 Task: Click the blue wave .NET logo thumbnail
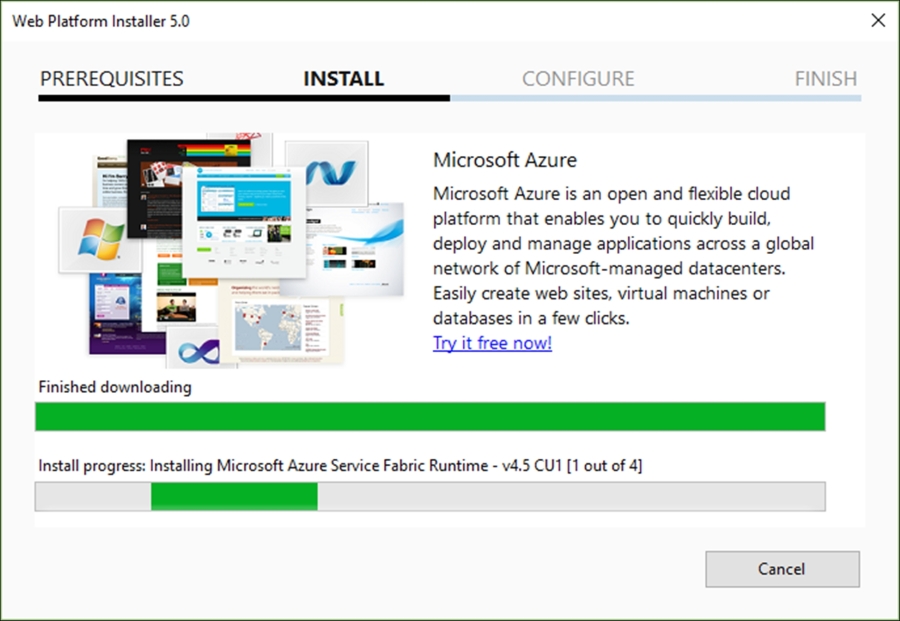pyautogui.click(x=329, y=173)
